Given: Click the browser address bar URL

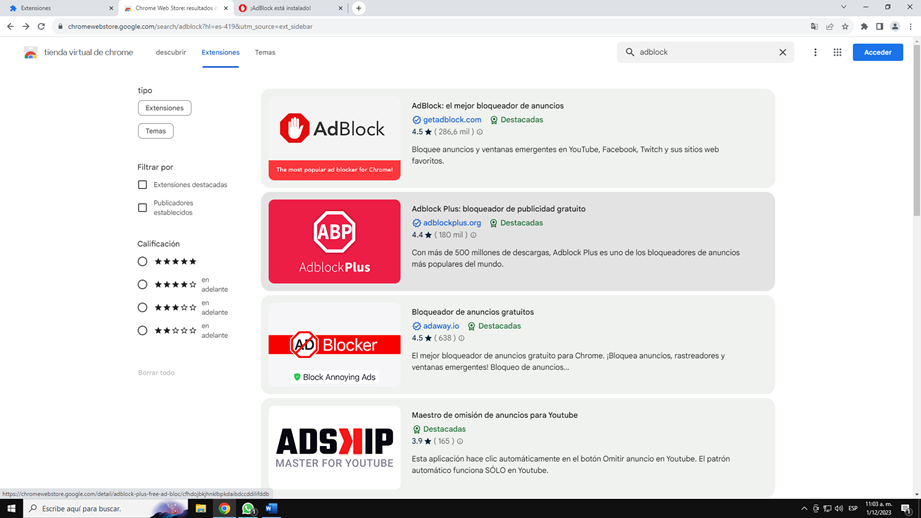Looking at the screenshot, I should (190, 26).
